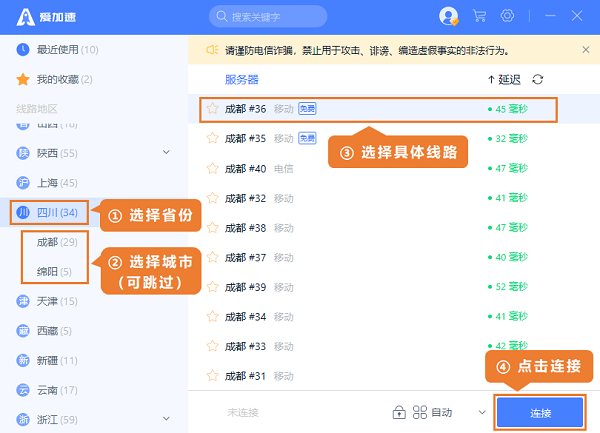Screen dimensions: 600x433
Task: Click the 连接 connect button
Action: coord(540,413)
